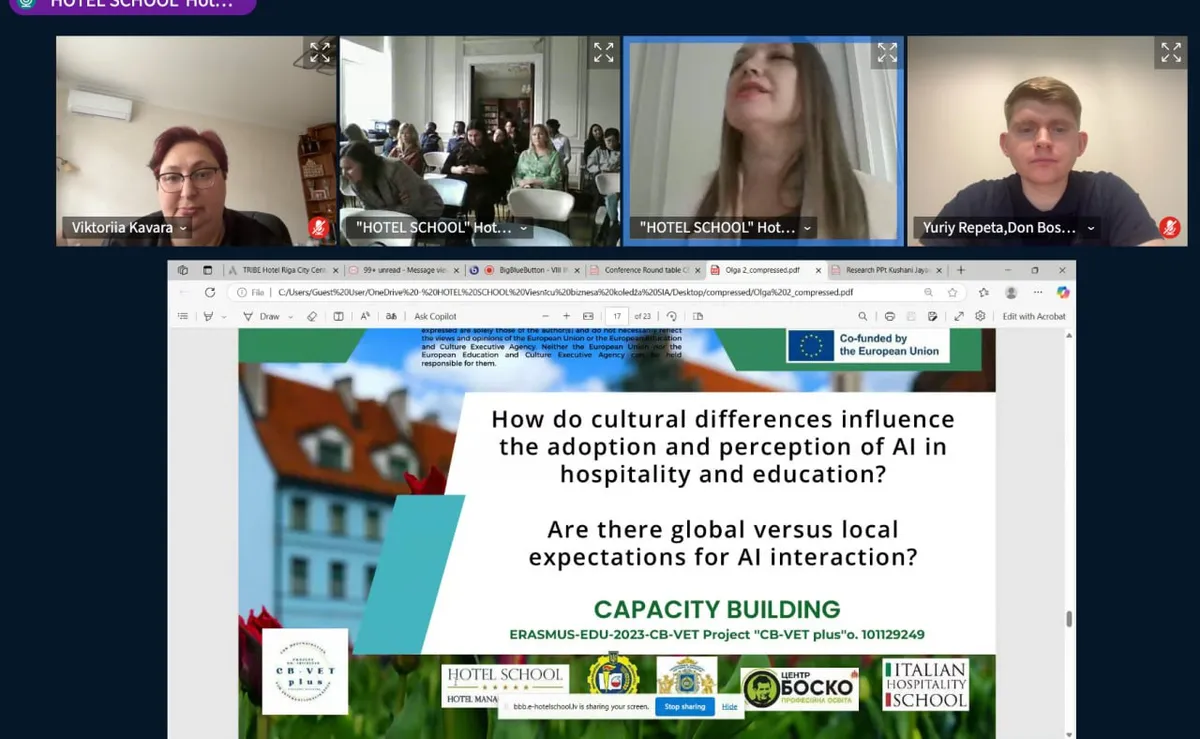The height and width of the screenshot is (739, 1200).
Task: Click the translate text icon
Action: tap(391, 316)
